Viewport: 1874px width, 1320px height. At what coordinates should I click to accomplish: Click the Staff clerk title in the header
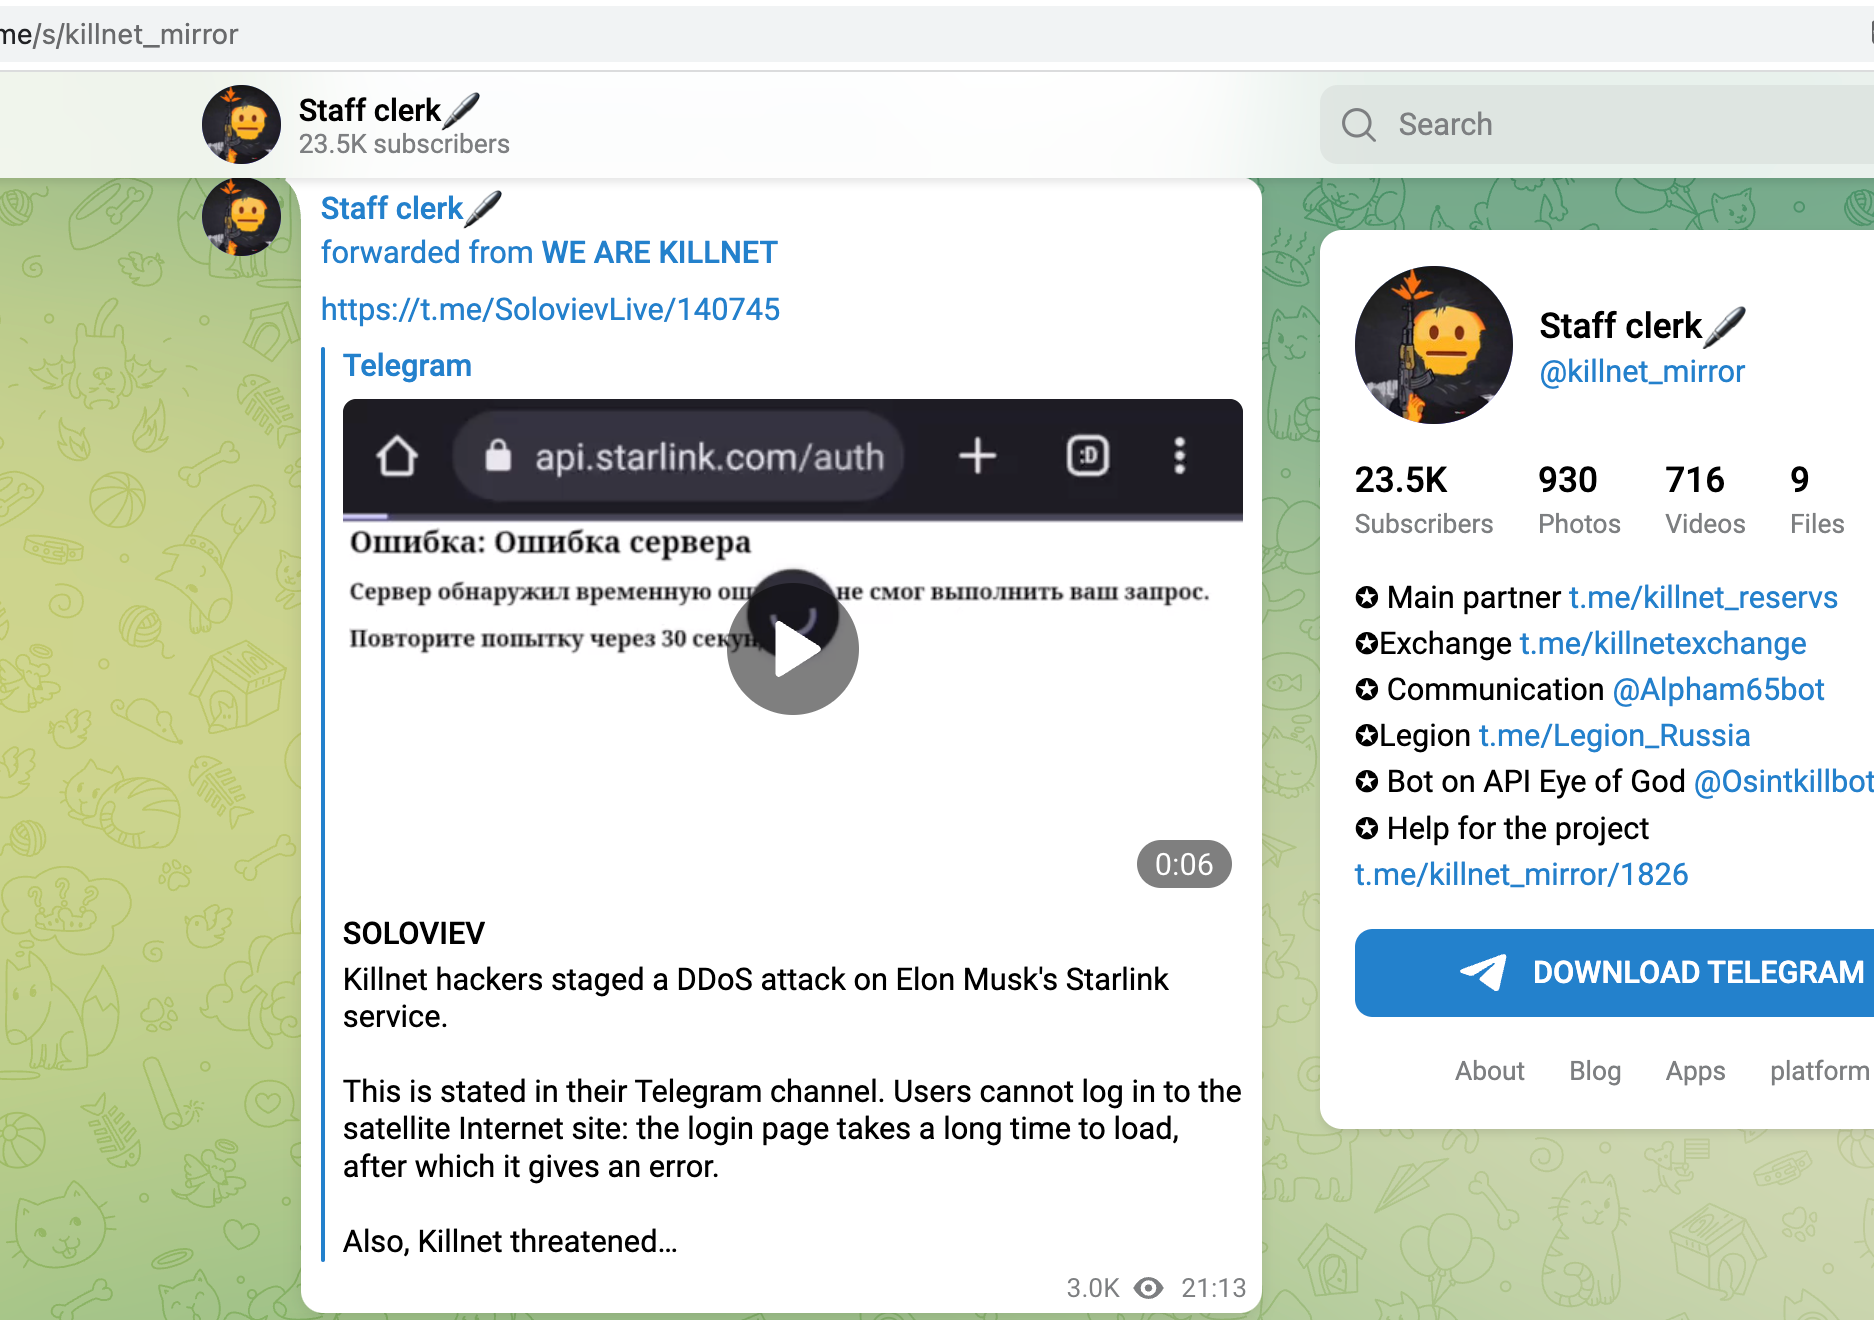pos(389,110)
